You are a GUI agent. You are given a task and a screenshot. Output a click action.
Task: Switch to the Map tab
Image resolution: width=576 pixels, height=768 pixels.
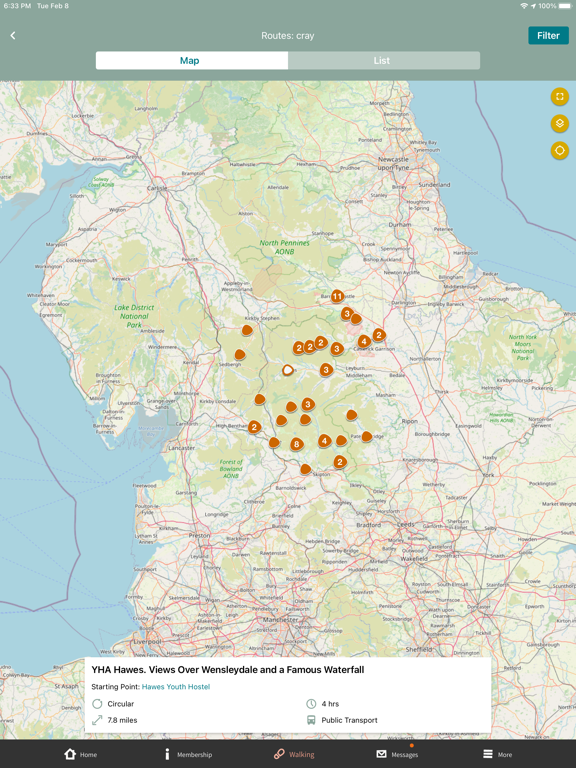192,60
